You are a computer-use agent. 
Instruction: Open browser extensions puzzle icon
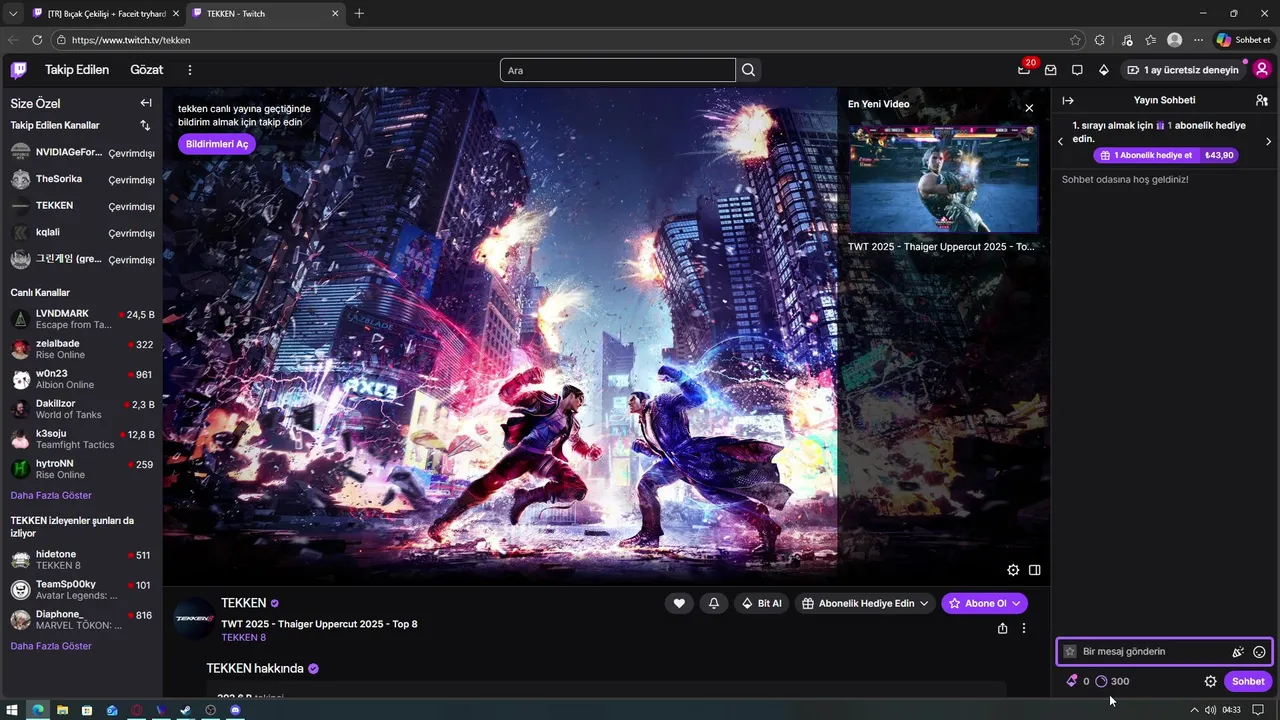(1100, 40)
